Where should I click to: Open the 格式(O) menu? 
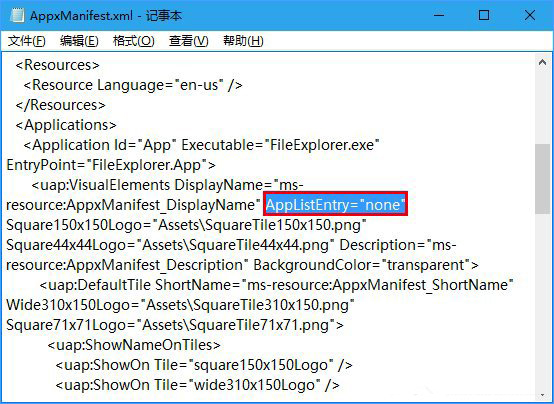coord(134,41)
